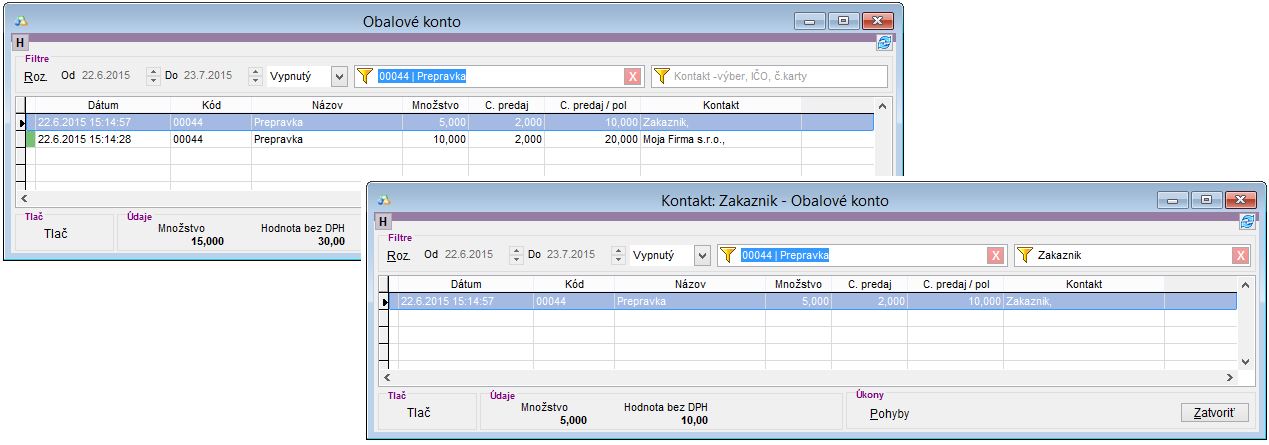The height and width of the screenshot is (445, 1269).
Task: Clear the 00044 | Prepravka filter in Obalové konto
Action: click(632, 76)
